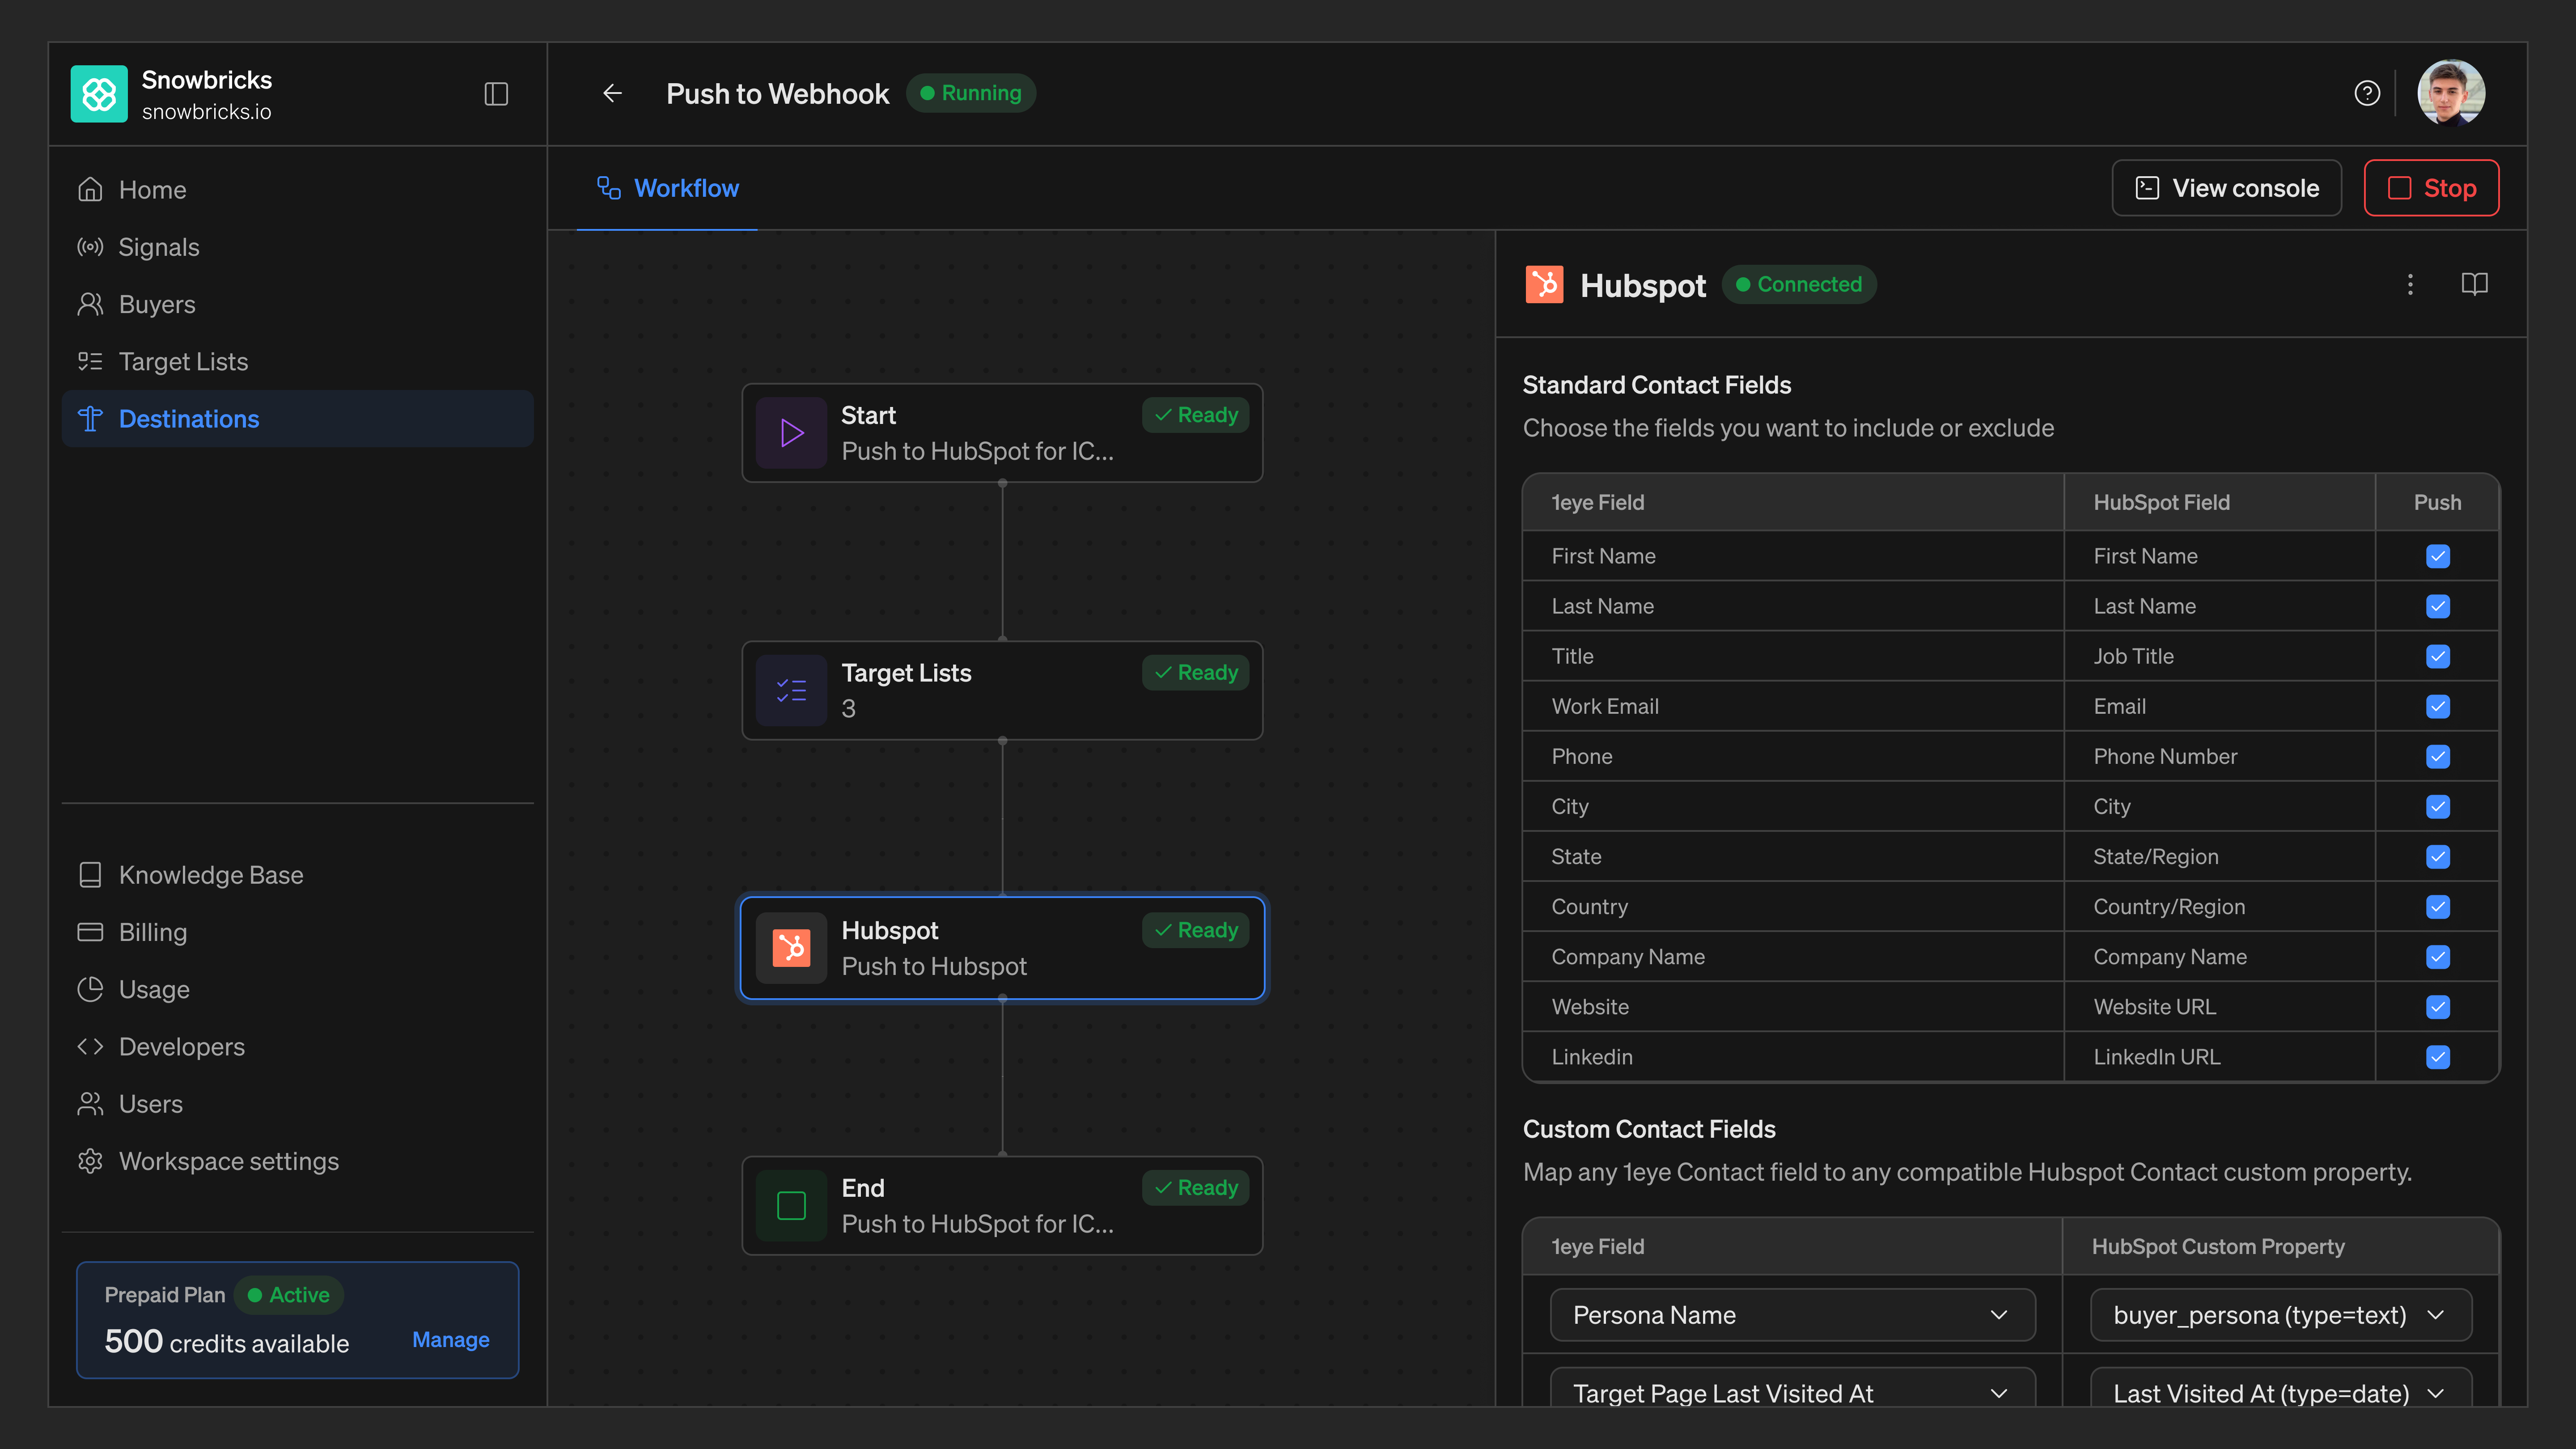This screenshot has width=2576, height=1449.
Task: Click the Target Lists checklist icon
Action: (90, 362)
